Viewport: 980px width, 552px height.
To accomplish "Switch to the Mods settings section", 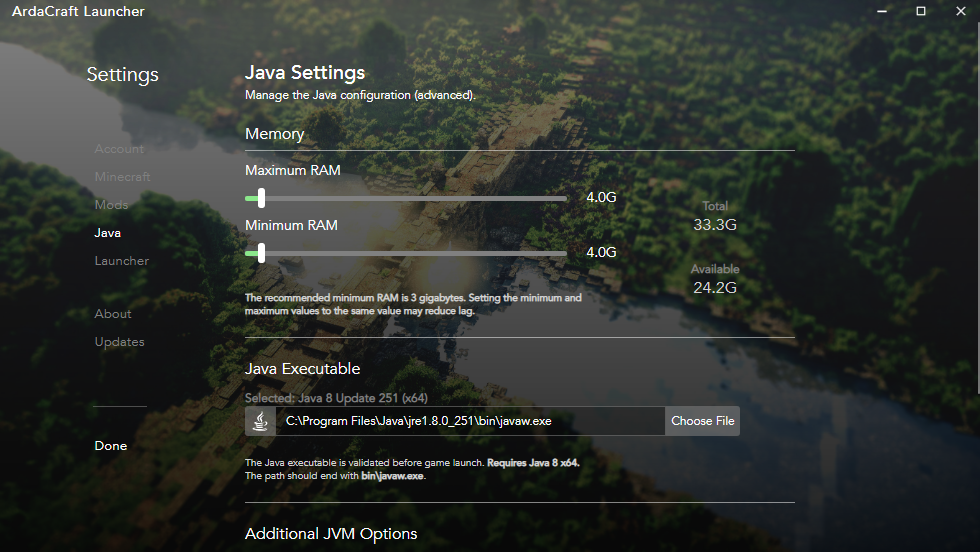I will pos(111,204).
